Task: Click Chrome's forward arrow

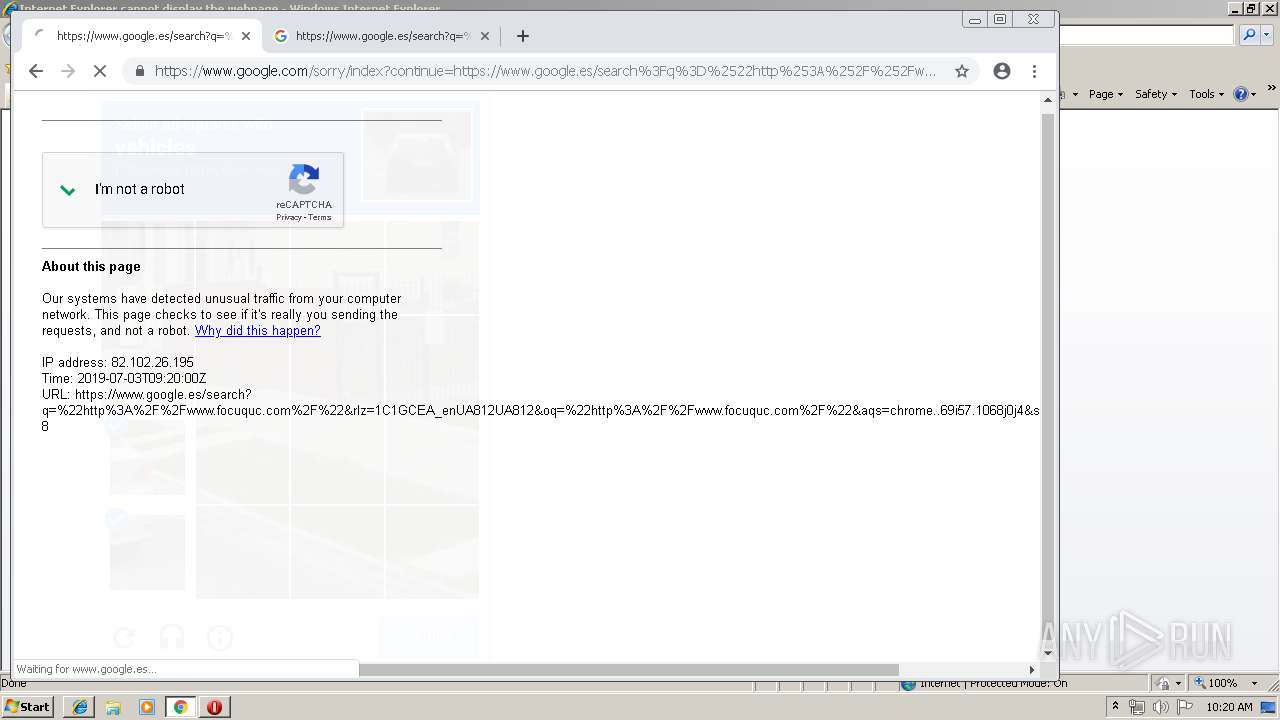Action: click(68, 71)
